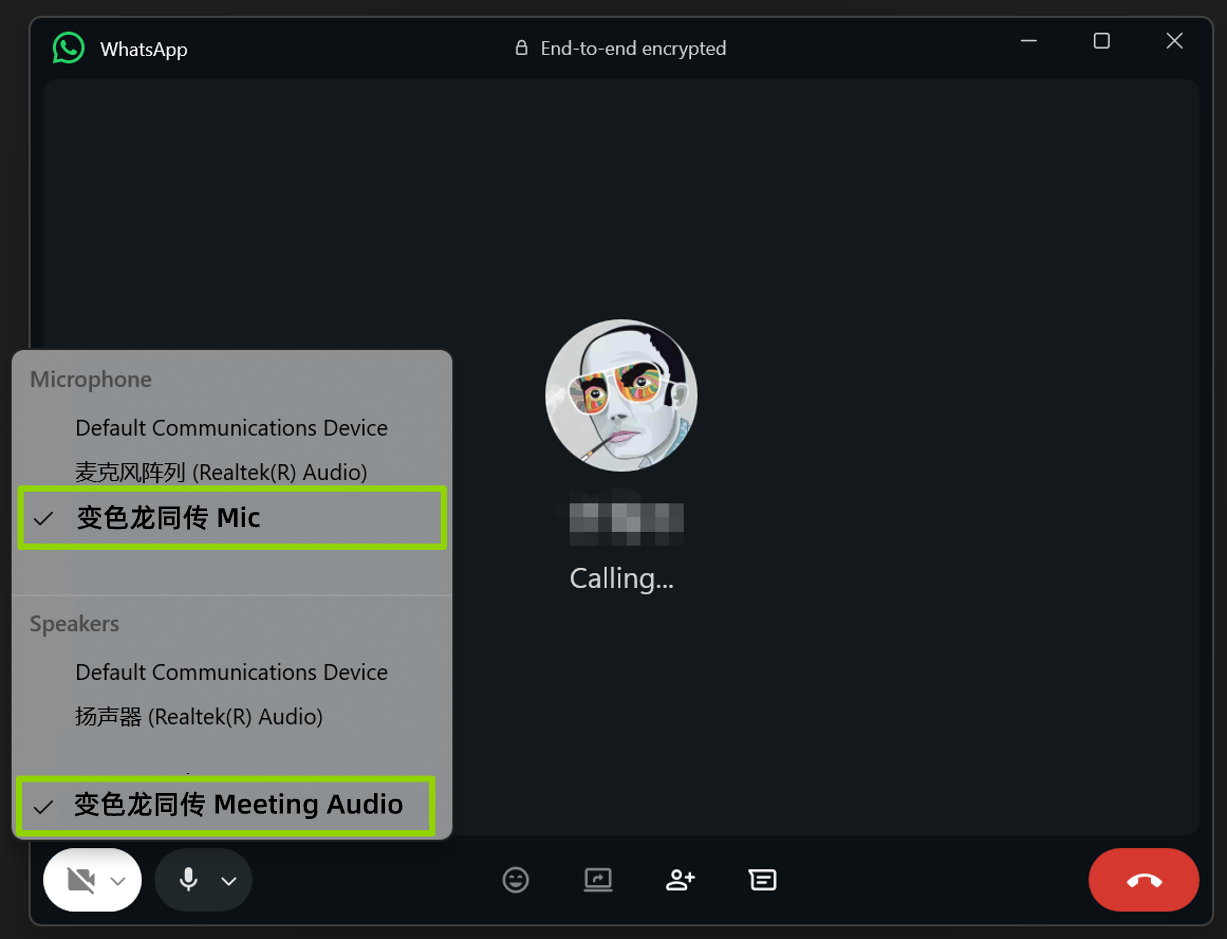Select 麦克风阵列 (Realtek(R) Audio) microphone
Viewport: 1227px width, 939px height.
[x=221, y=472]
